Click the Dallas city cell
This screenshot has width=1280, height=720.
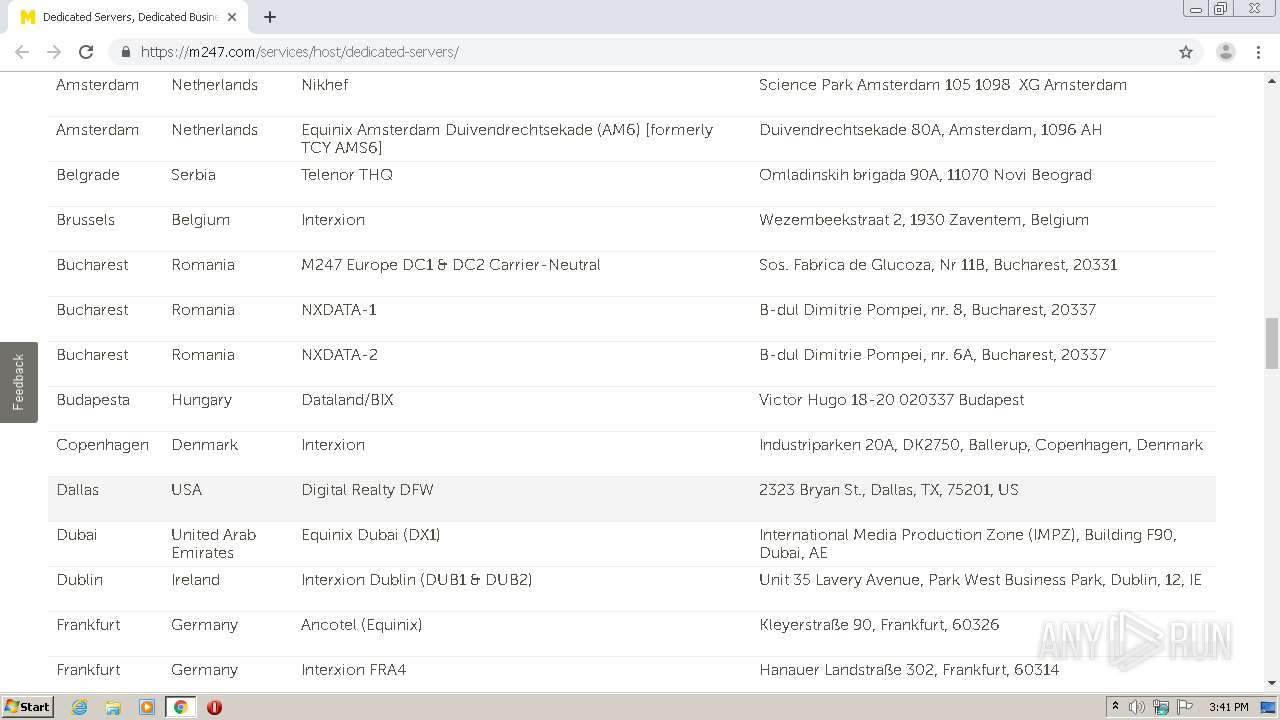(77, 490)
